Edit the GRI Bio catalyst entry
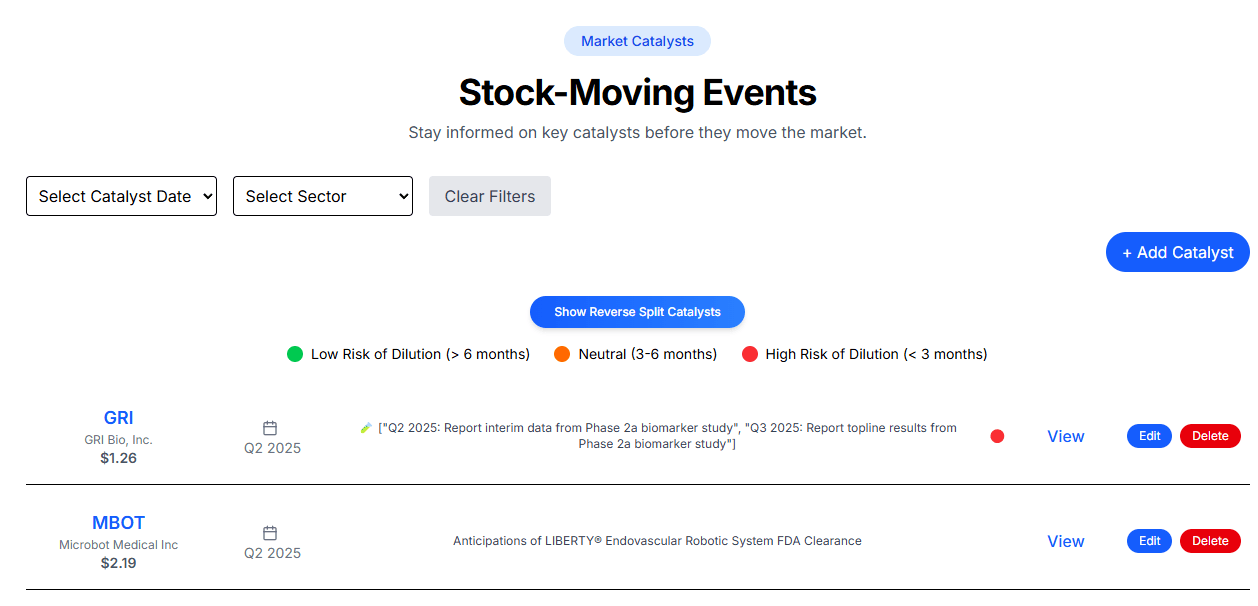 click(x=1149, y=436)
